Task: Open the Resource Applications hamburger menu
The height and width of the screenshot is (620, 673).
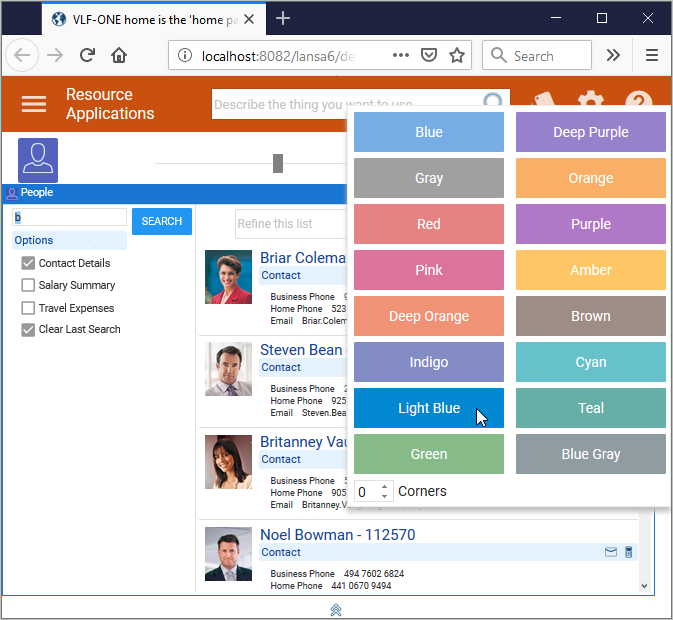Action: point(34,104)
